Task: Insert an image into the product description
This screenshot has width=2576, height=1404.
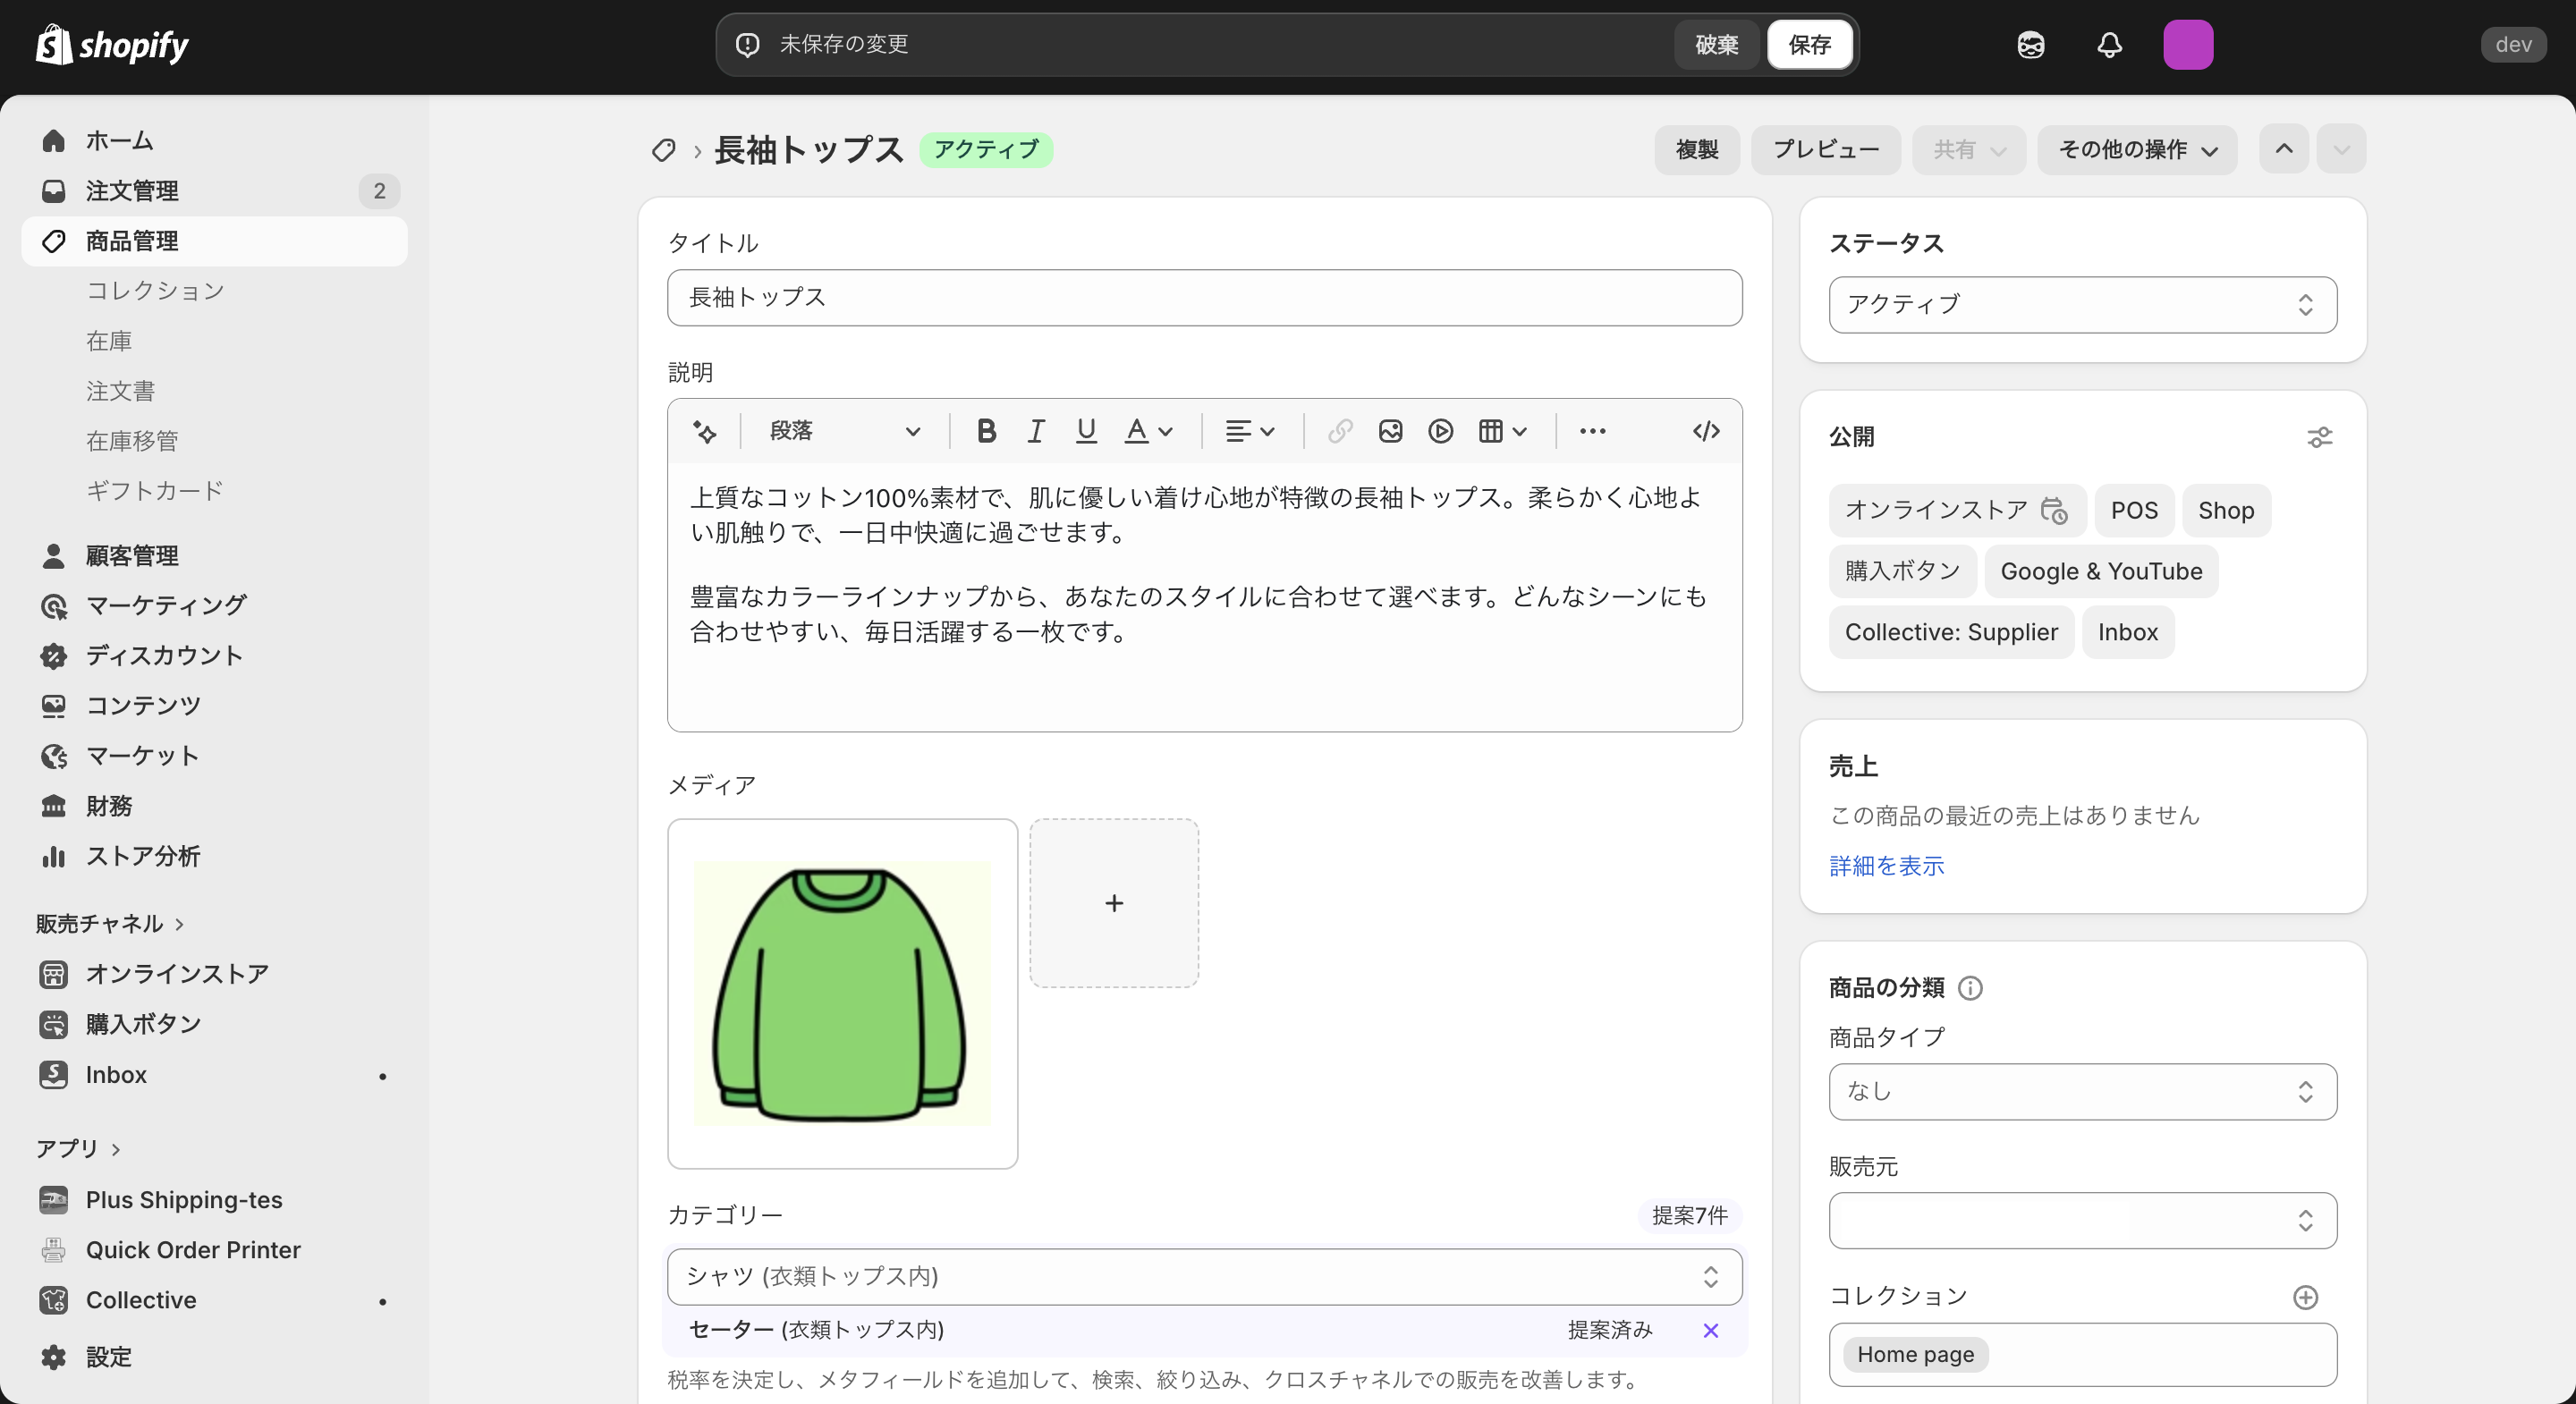Action: tap(1390, 431)
